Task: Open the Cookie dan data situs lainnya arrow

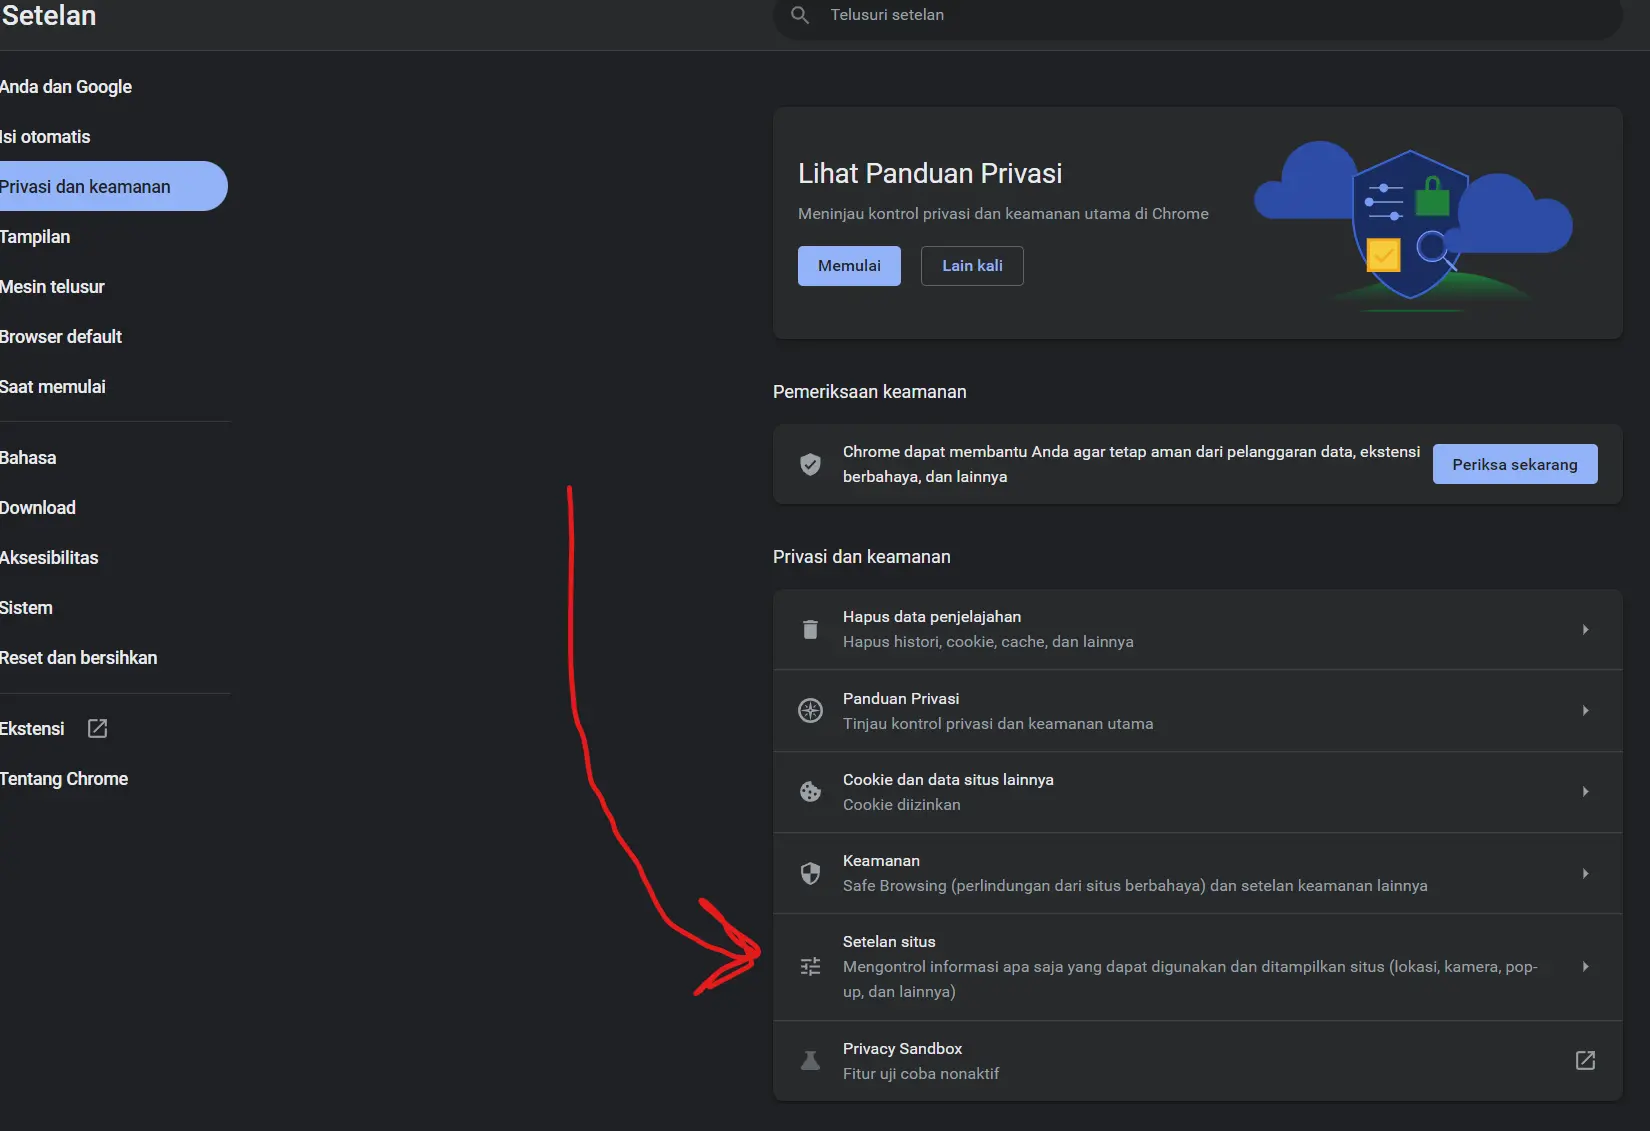Action: click(x=1585, y=791)
